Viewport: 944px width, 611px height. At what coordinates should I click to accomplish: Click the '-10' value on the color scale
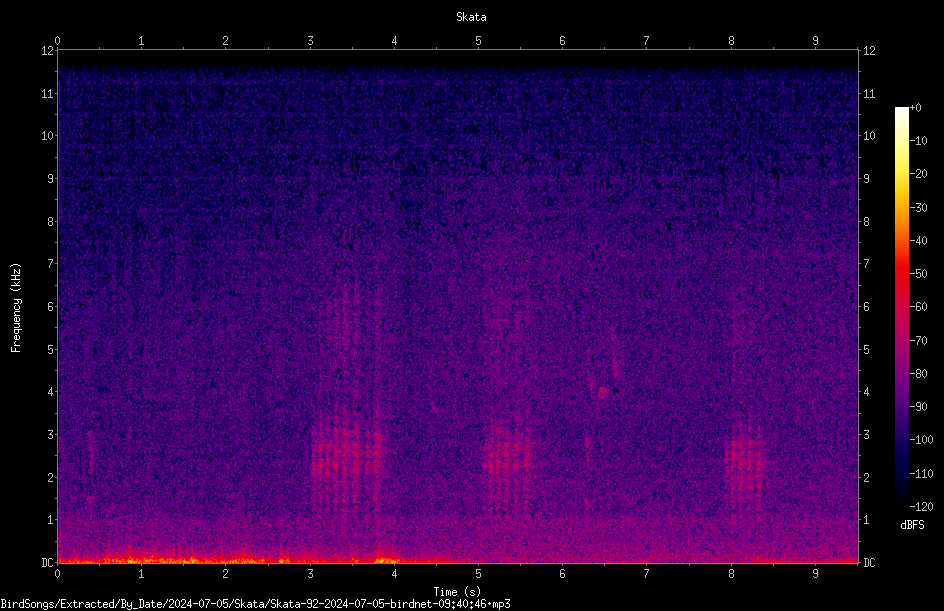click(x=918, y=141)
